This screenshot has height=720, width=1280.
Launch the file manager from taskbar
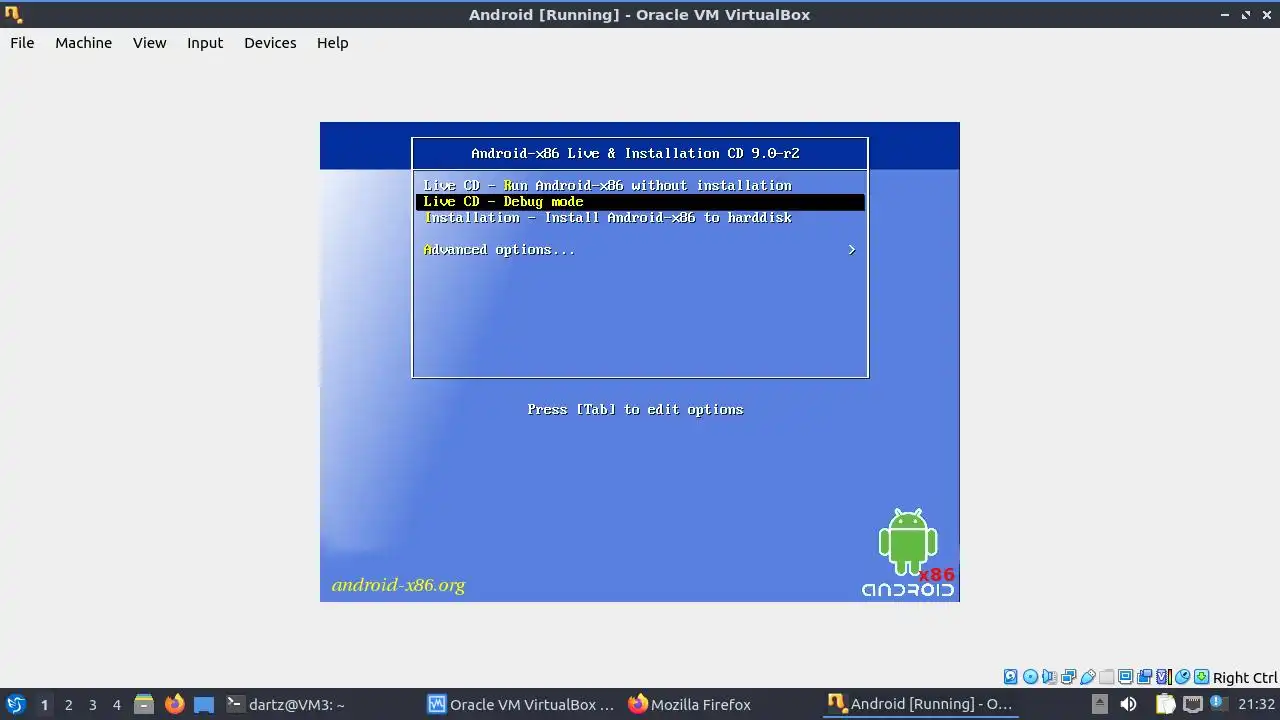click(143, 704)
